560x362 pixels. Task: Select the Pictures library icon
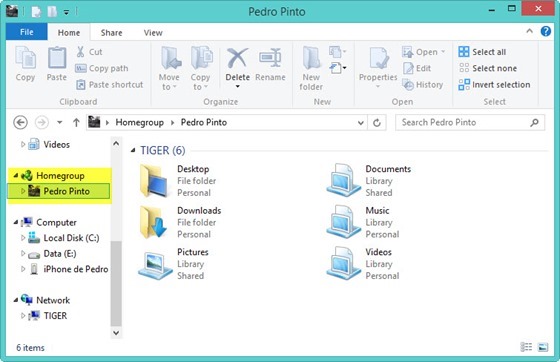click(x=155, y=265)
